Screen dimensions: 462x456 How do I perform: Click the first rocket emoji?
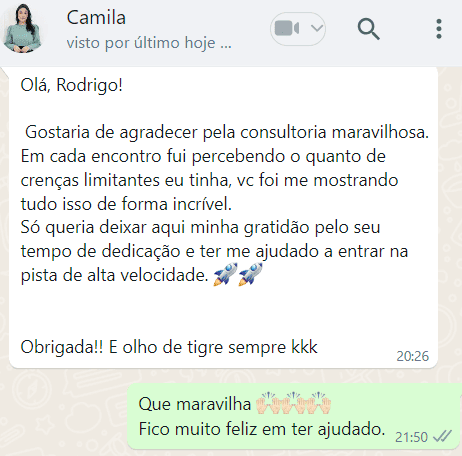(226, 274)
